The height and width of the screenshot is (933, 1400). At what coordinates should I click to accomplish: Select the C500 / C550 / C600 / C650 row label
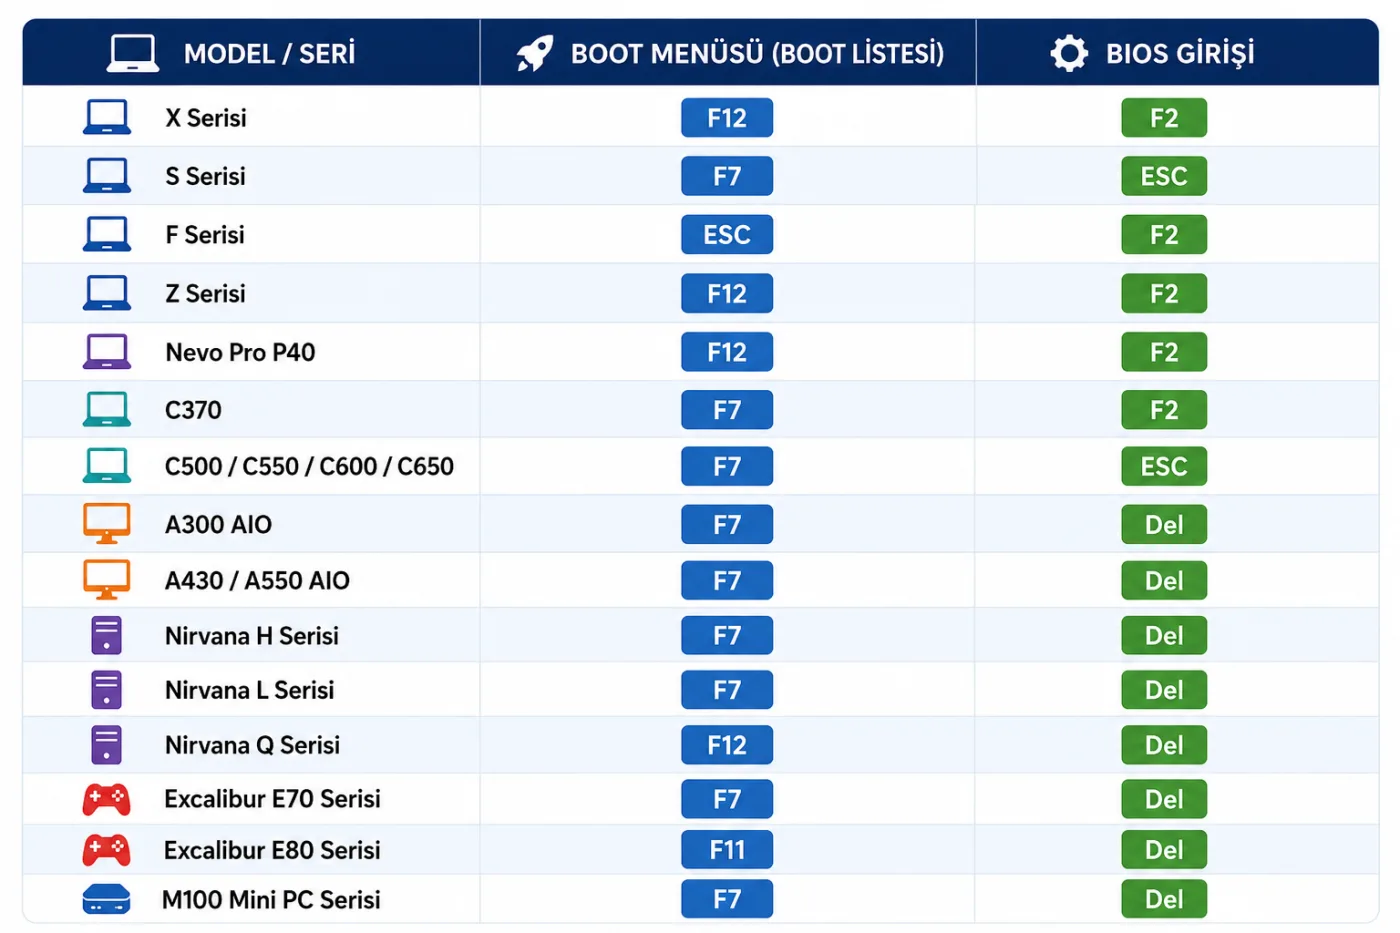point(309,467)
